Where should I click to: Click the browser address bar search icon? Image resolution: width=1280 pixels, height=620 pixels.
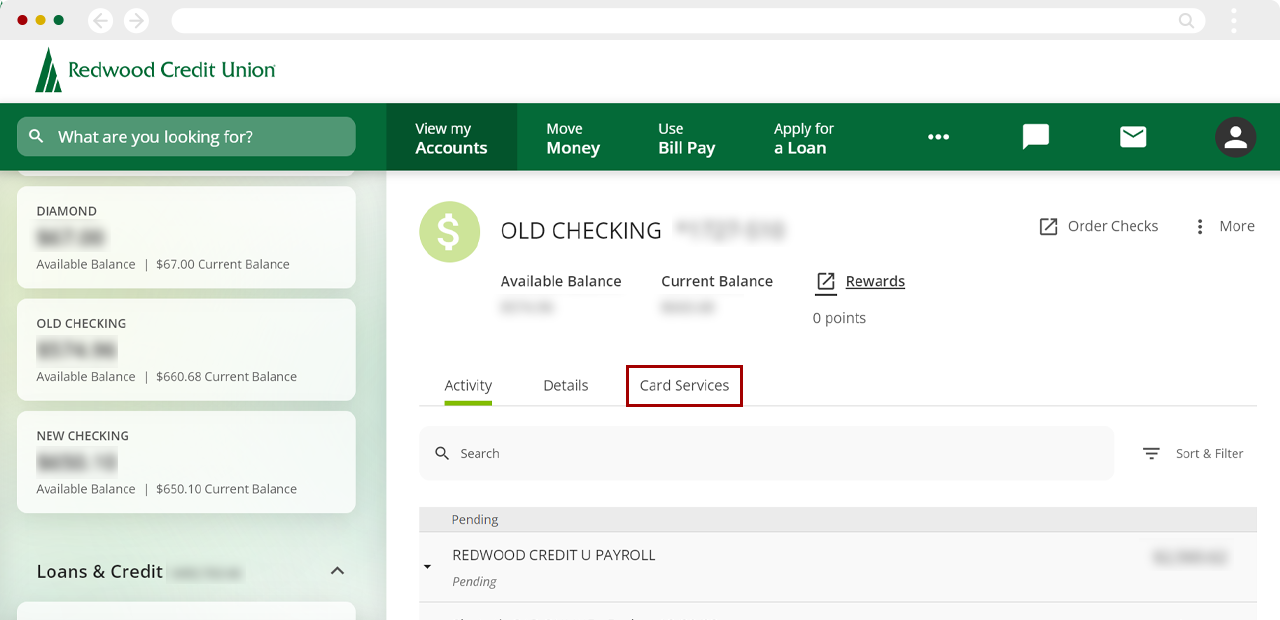click(x=1186, y=20)
